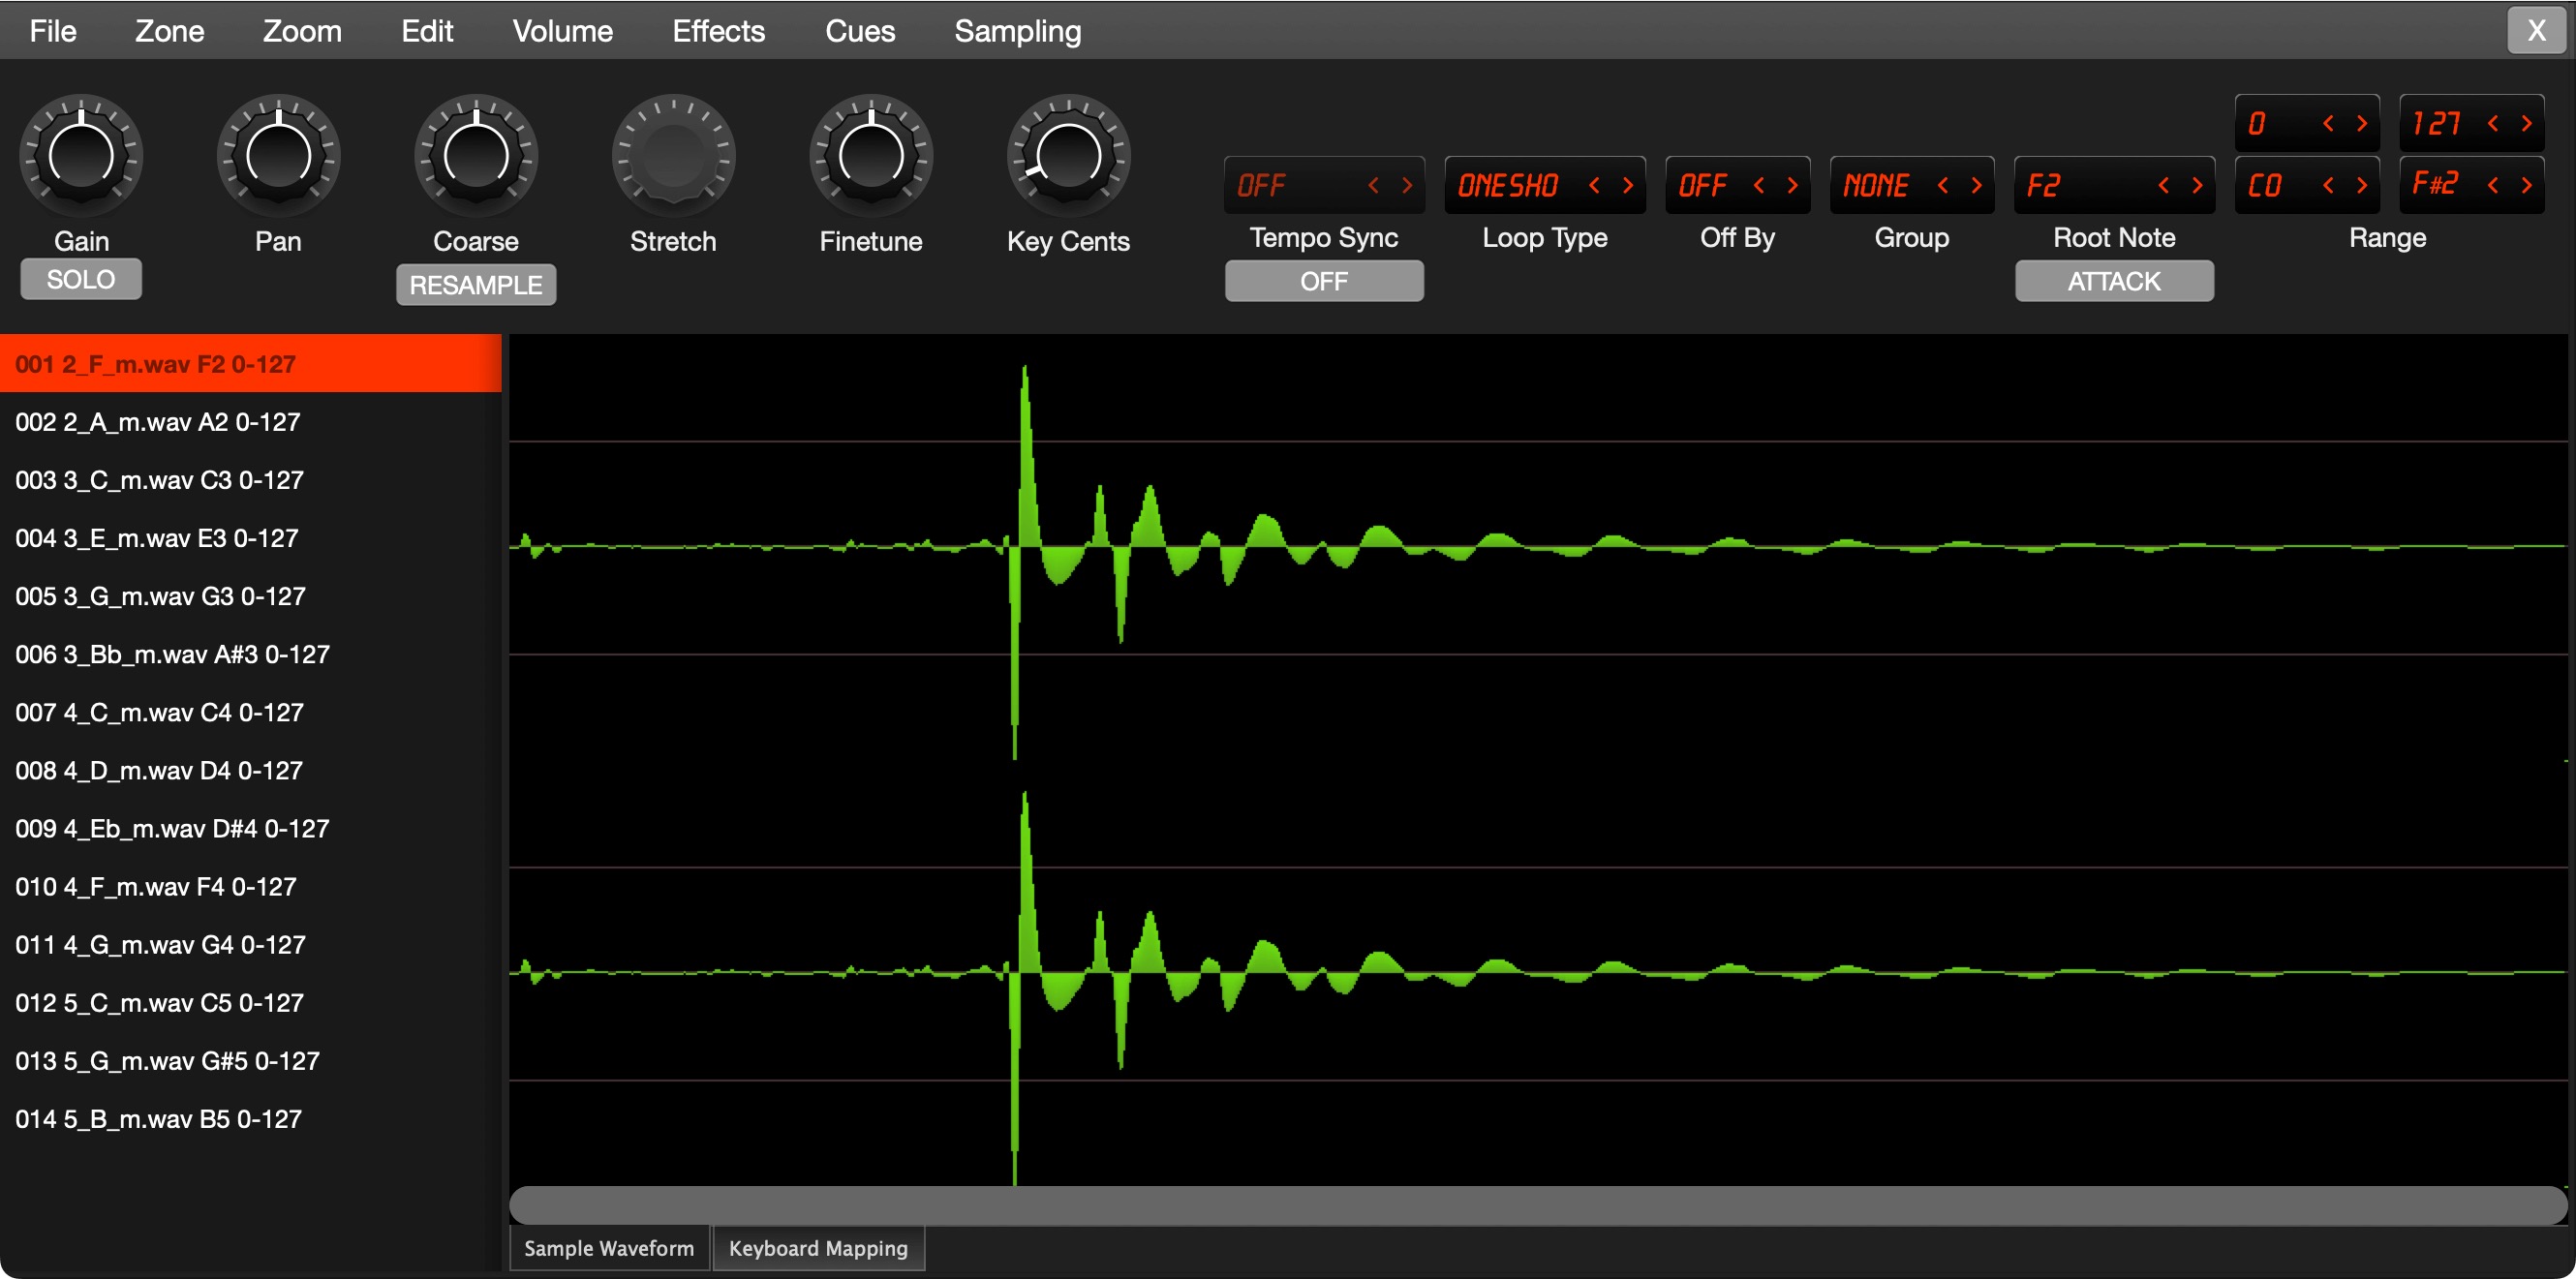Toggle the Tempo Sync OFF button

pyautogui.click(x=1324, y=281)
